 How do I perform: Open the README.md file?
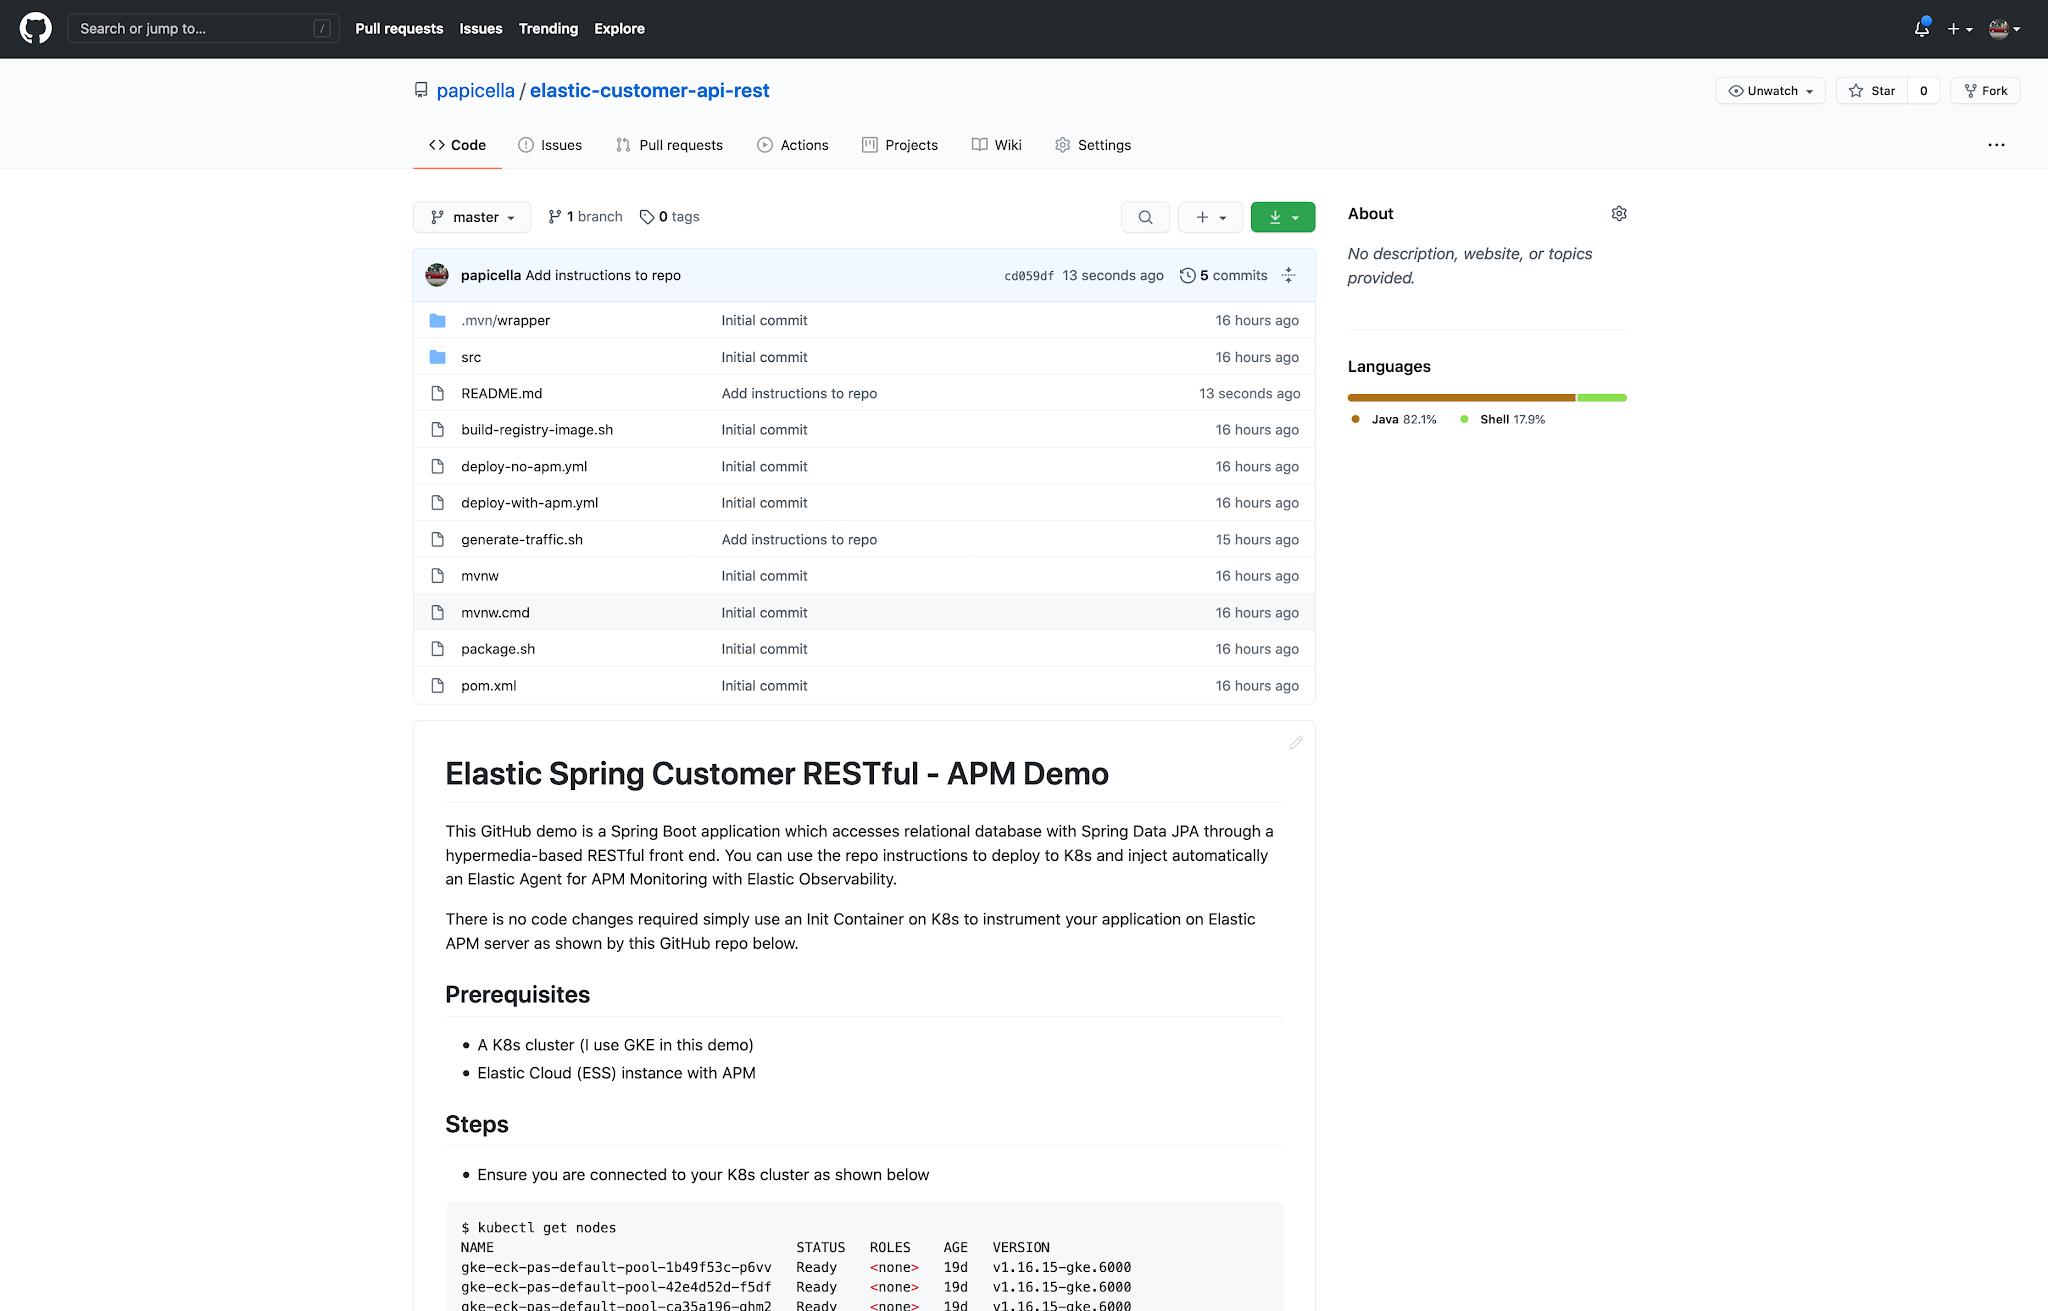pyautogui.click(x=502, y=394)
